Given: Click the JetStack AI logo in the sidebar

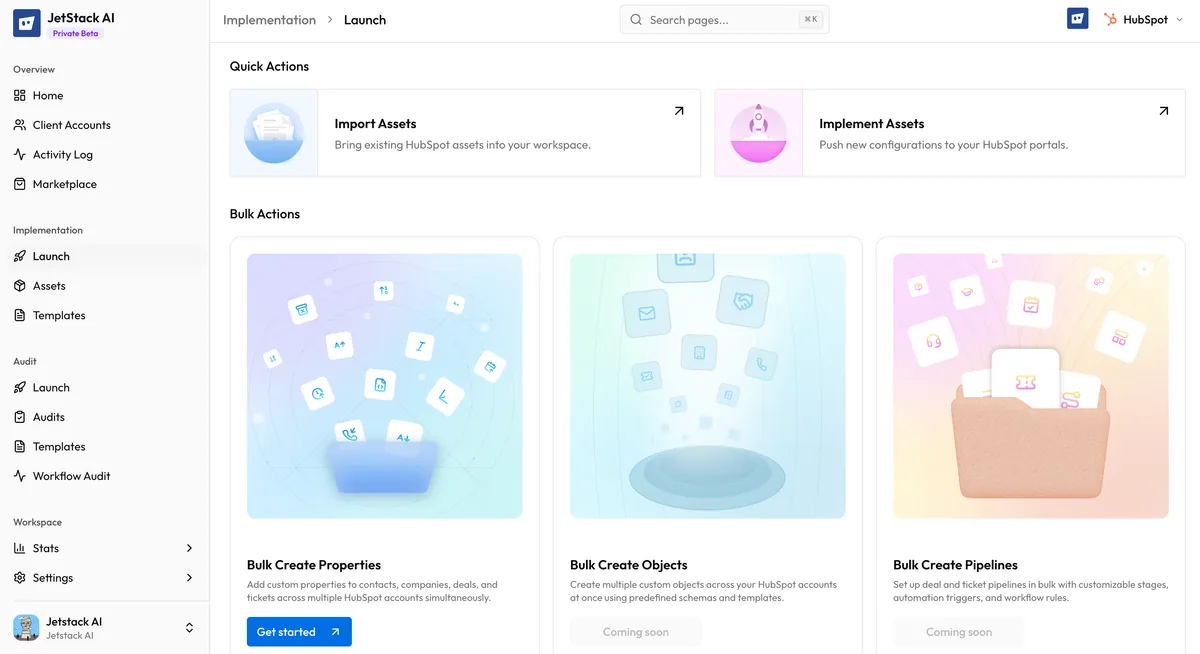Looking at the screenshot, I should (27, 22).
